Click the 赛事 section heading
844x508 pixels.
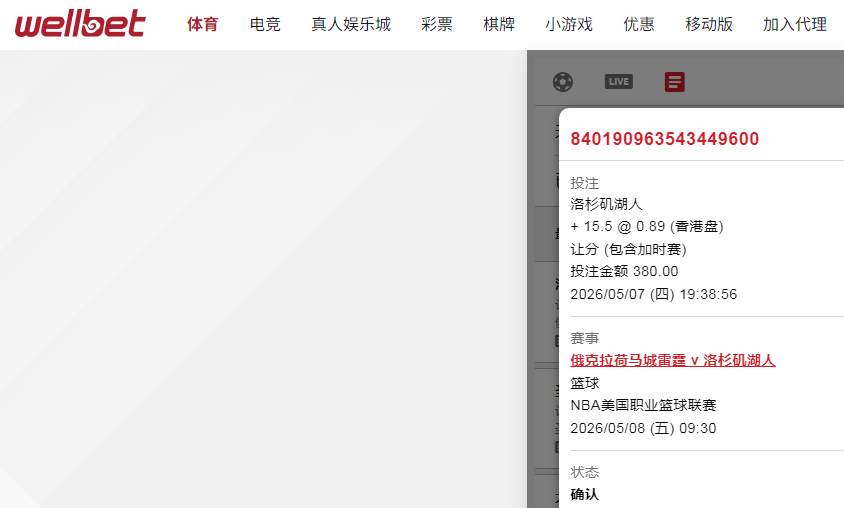click(585, 338)
